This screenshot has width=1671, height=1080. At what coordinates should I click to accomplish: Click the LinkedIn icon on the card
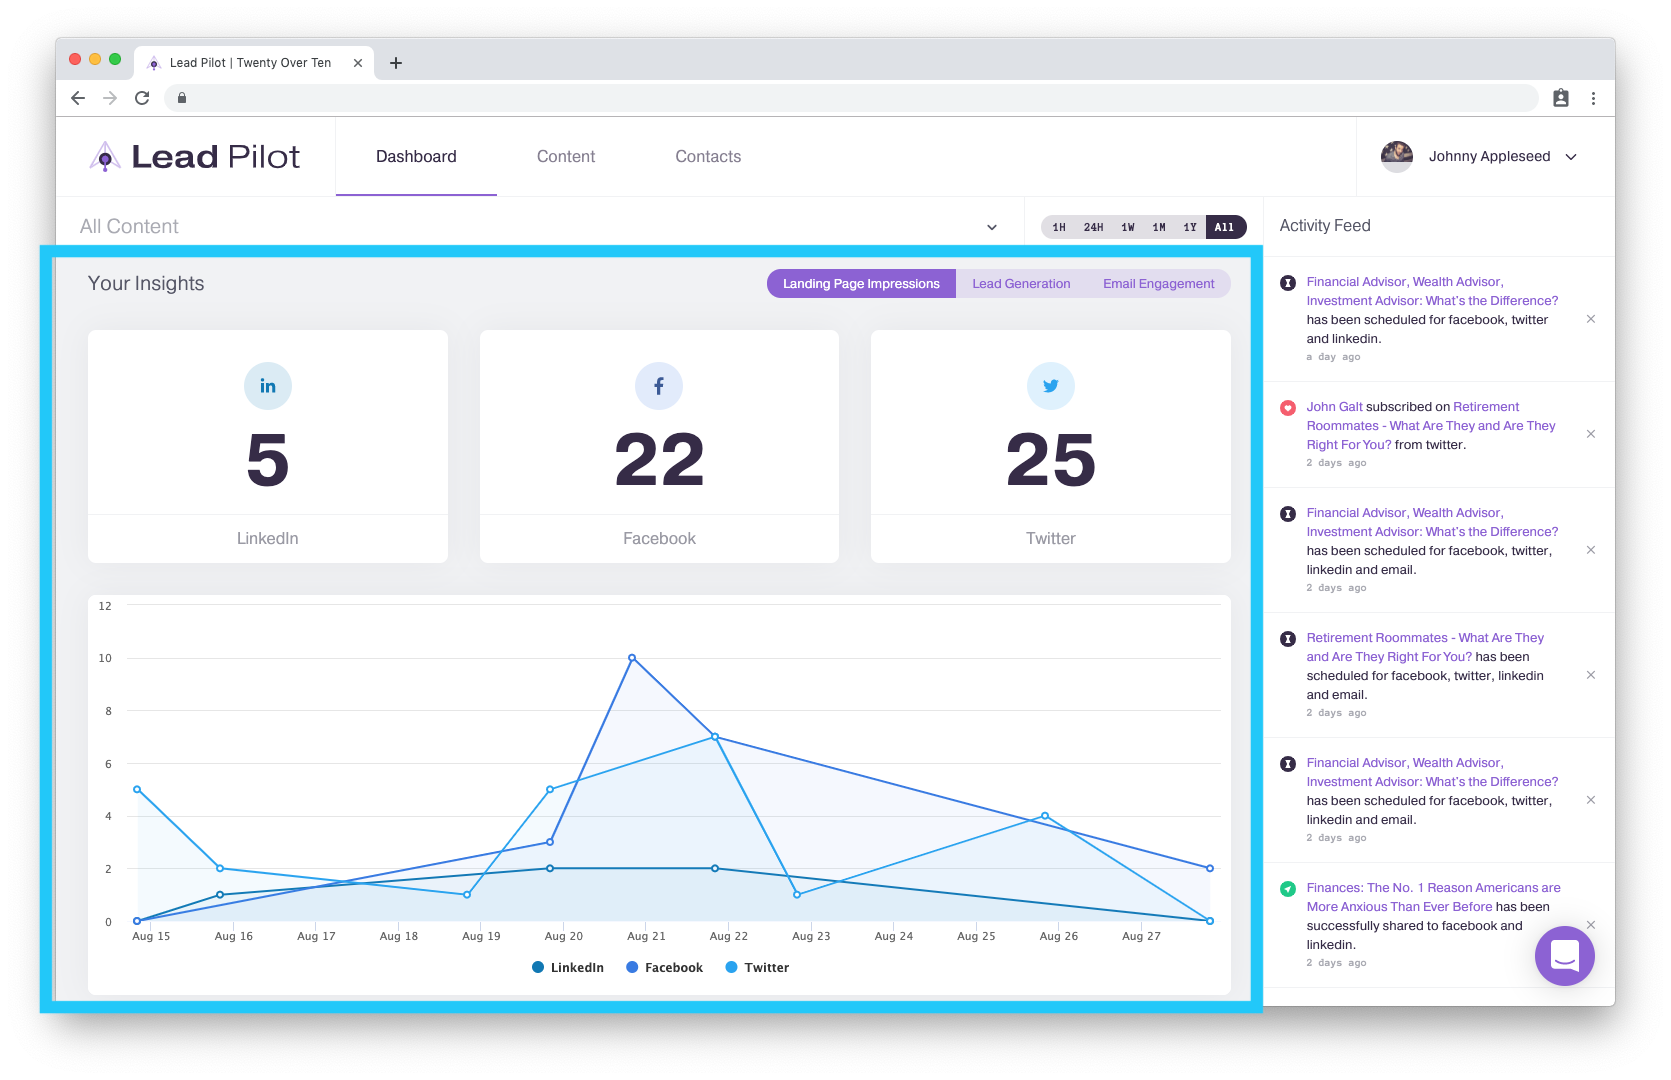268,386
